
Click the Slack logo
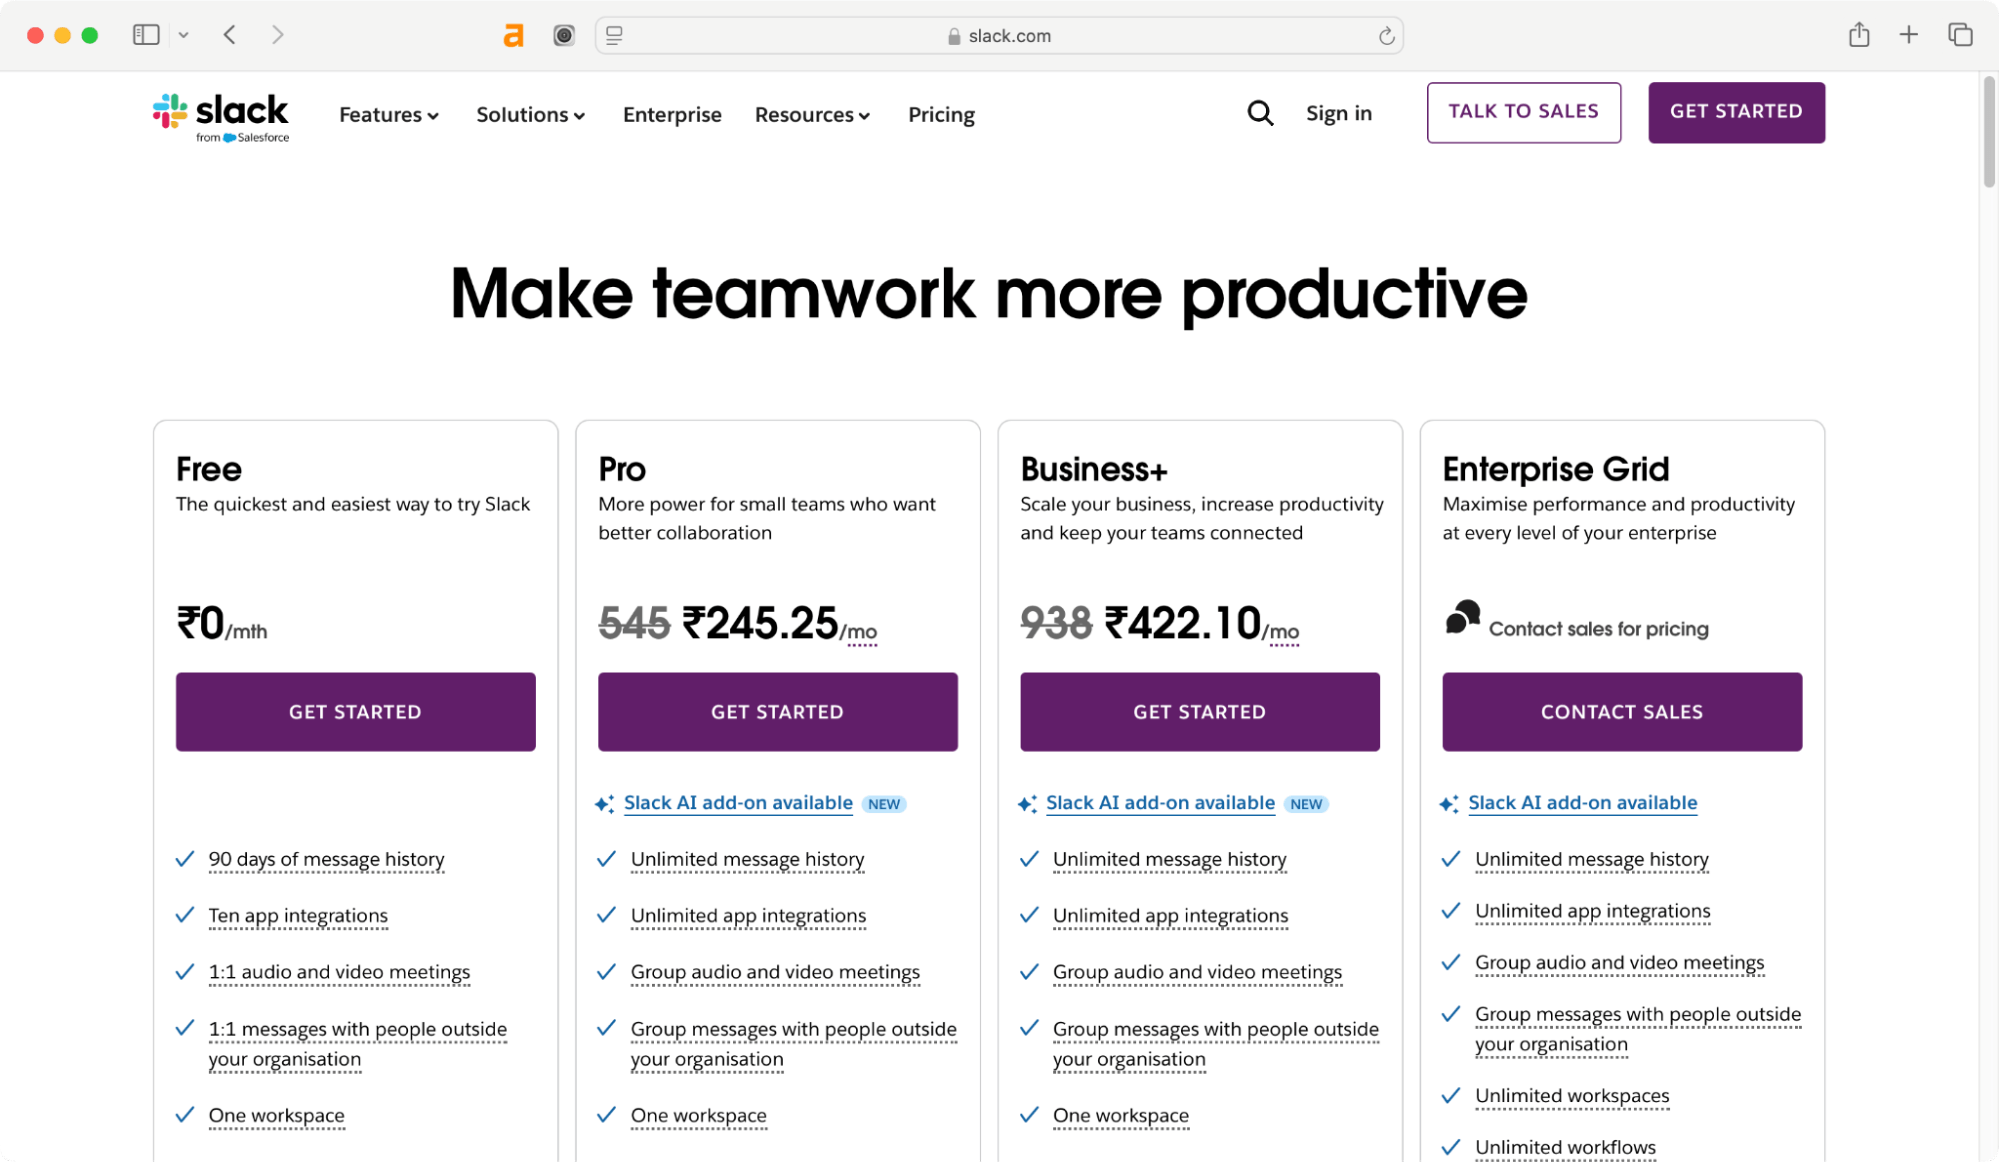pos(221,117)
